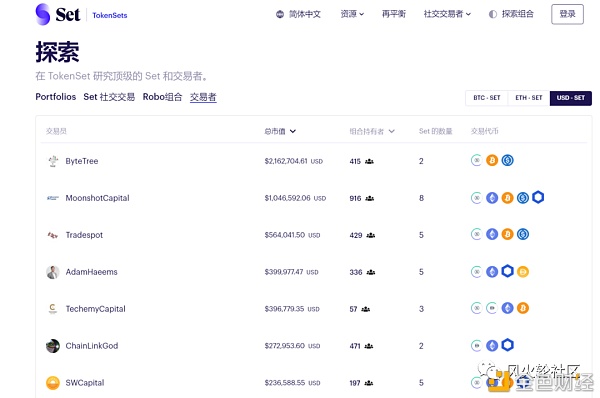Switch to the Portfolios tab

click(x=56, y=97)
